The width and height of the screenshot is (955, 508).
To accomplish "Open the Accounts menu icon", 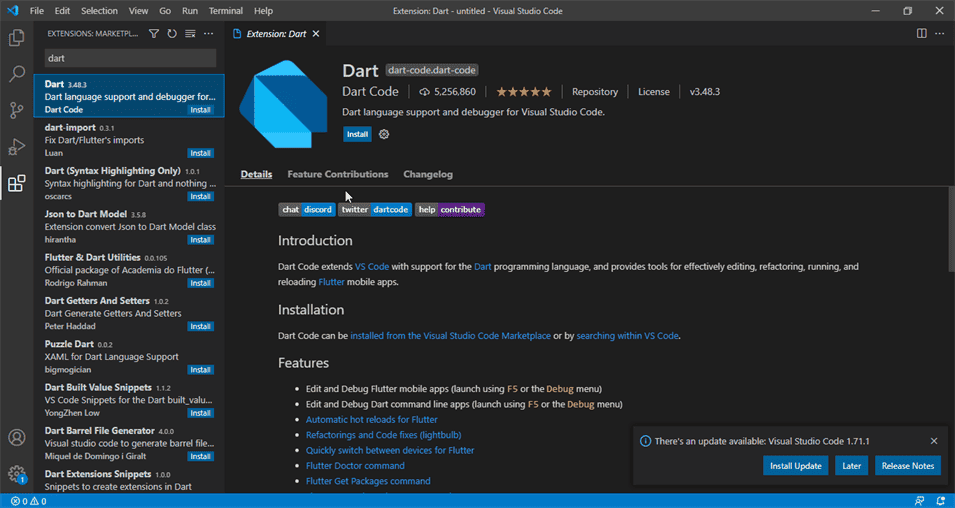I will [x=16, y=437].
